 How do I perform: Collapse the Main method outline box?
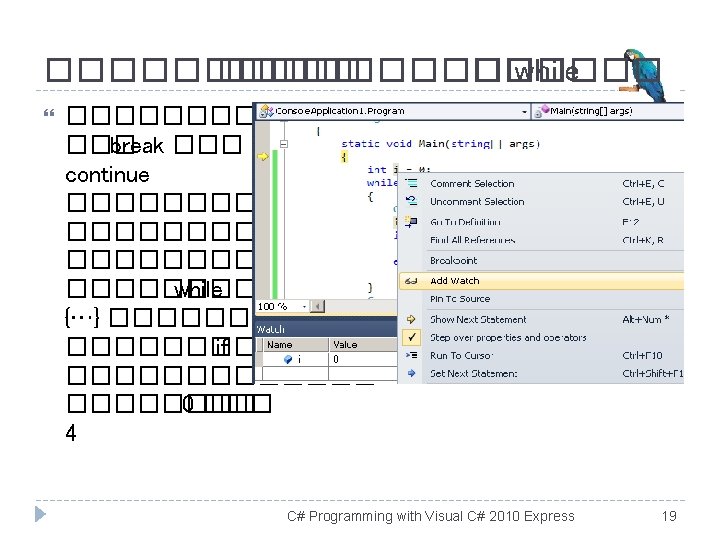tap(284, 144)
